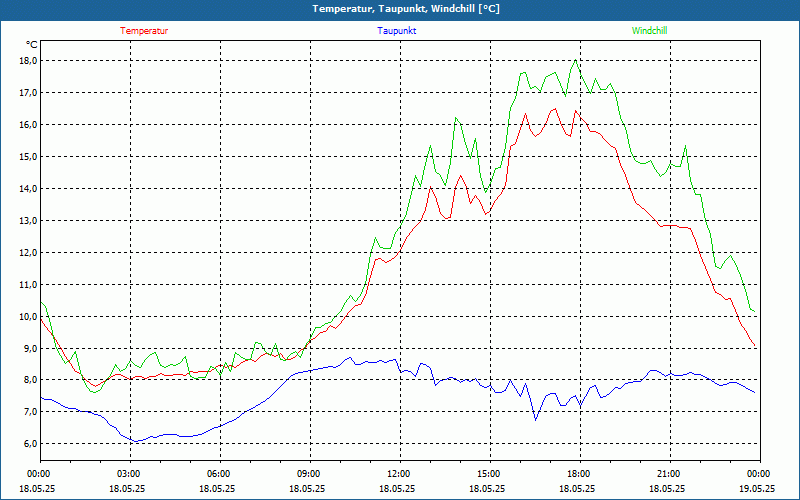
Task: Click the 18,0 y-axis value
Action: [x=28, y=61]
